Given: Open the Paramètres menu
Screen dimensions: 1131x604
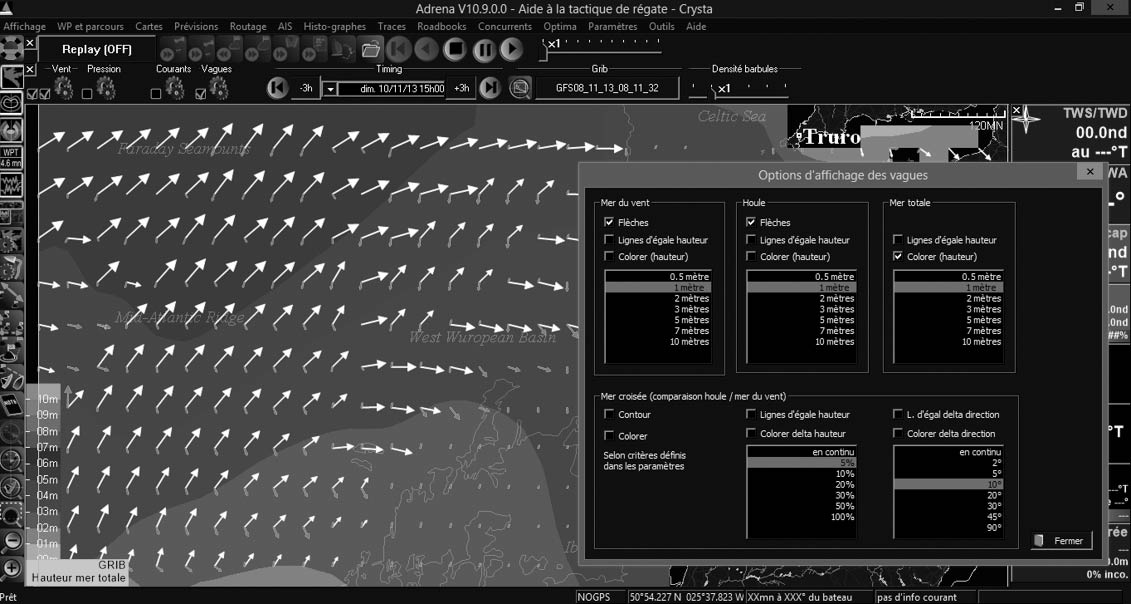Looking at the screenshot, I should pyautogui.click(x=612, y=27).
